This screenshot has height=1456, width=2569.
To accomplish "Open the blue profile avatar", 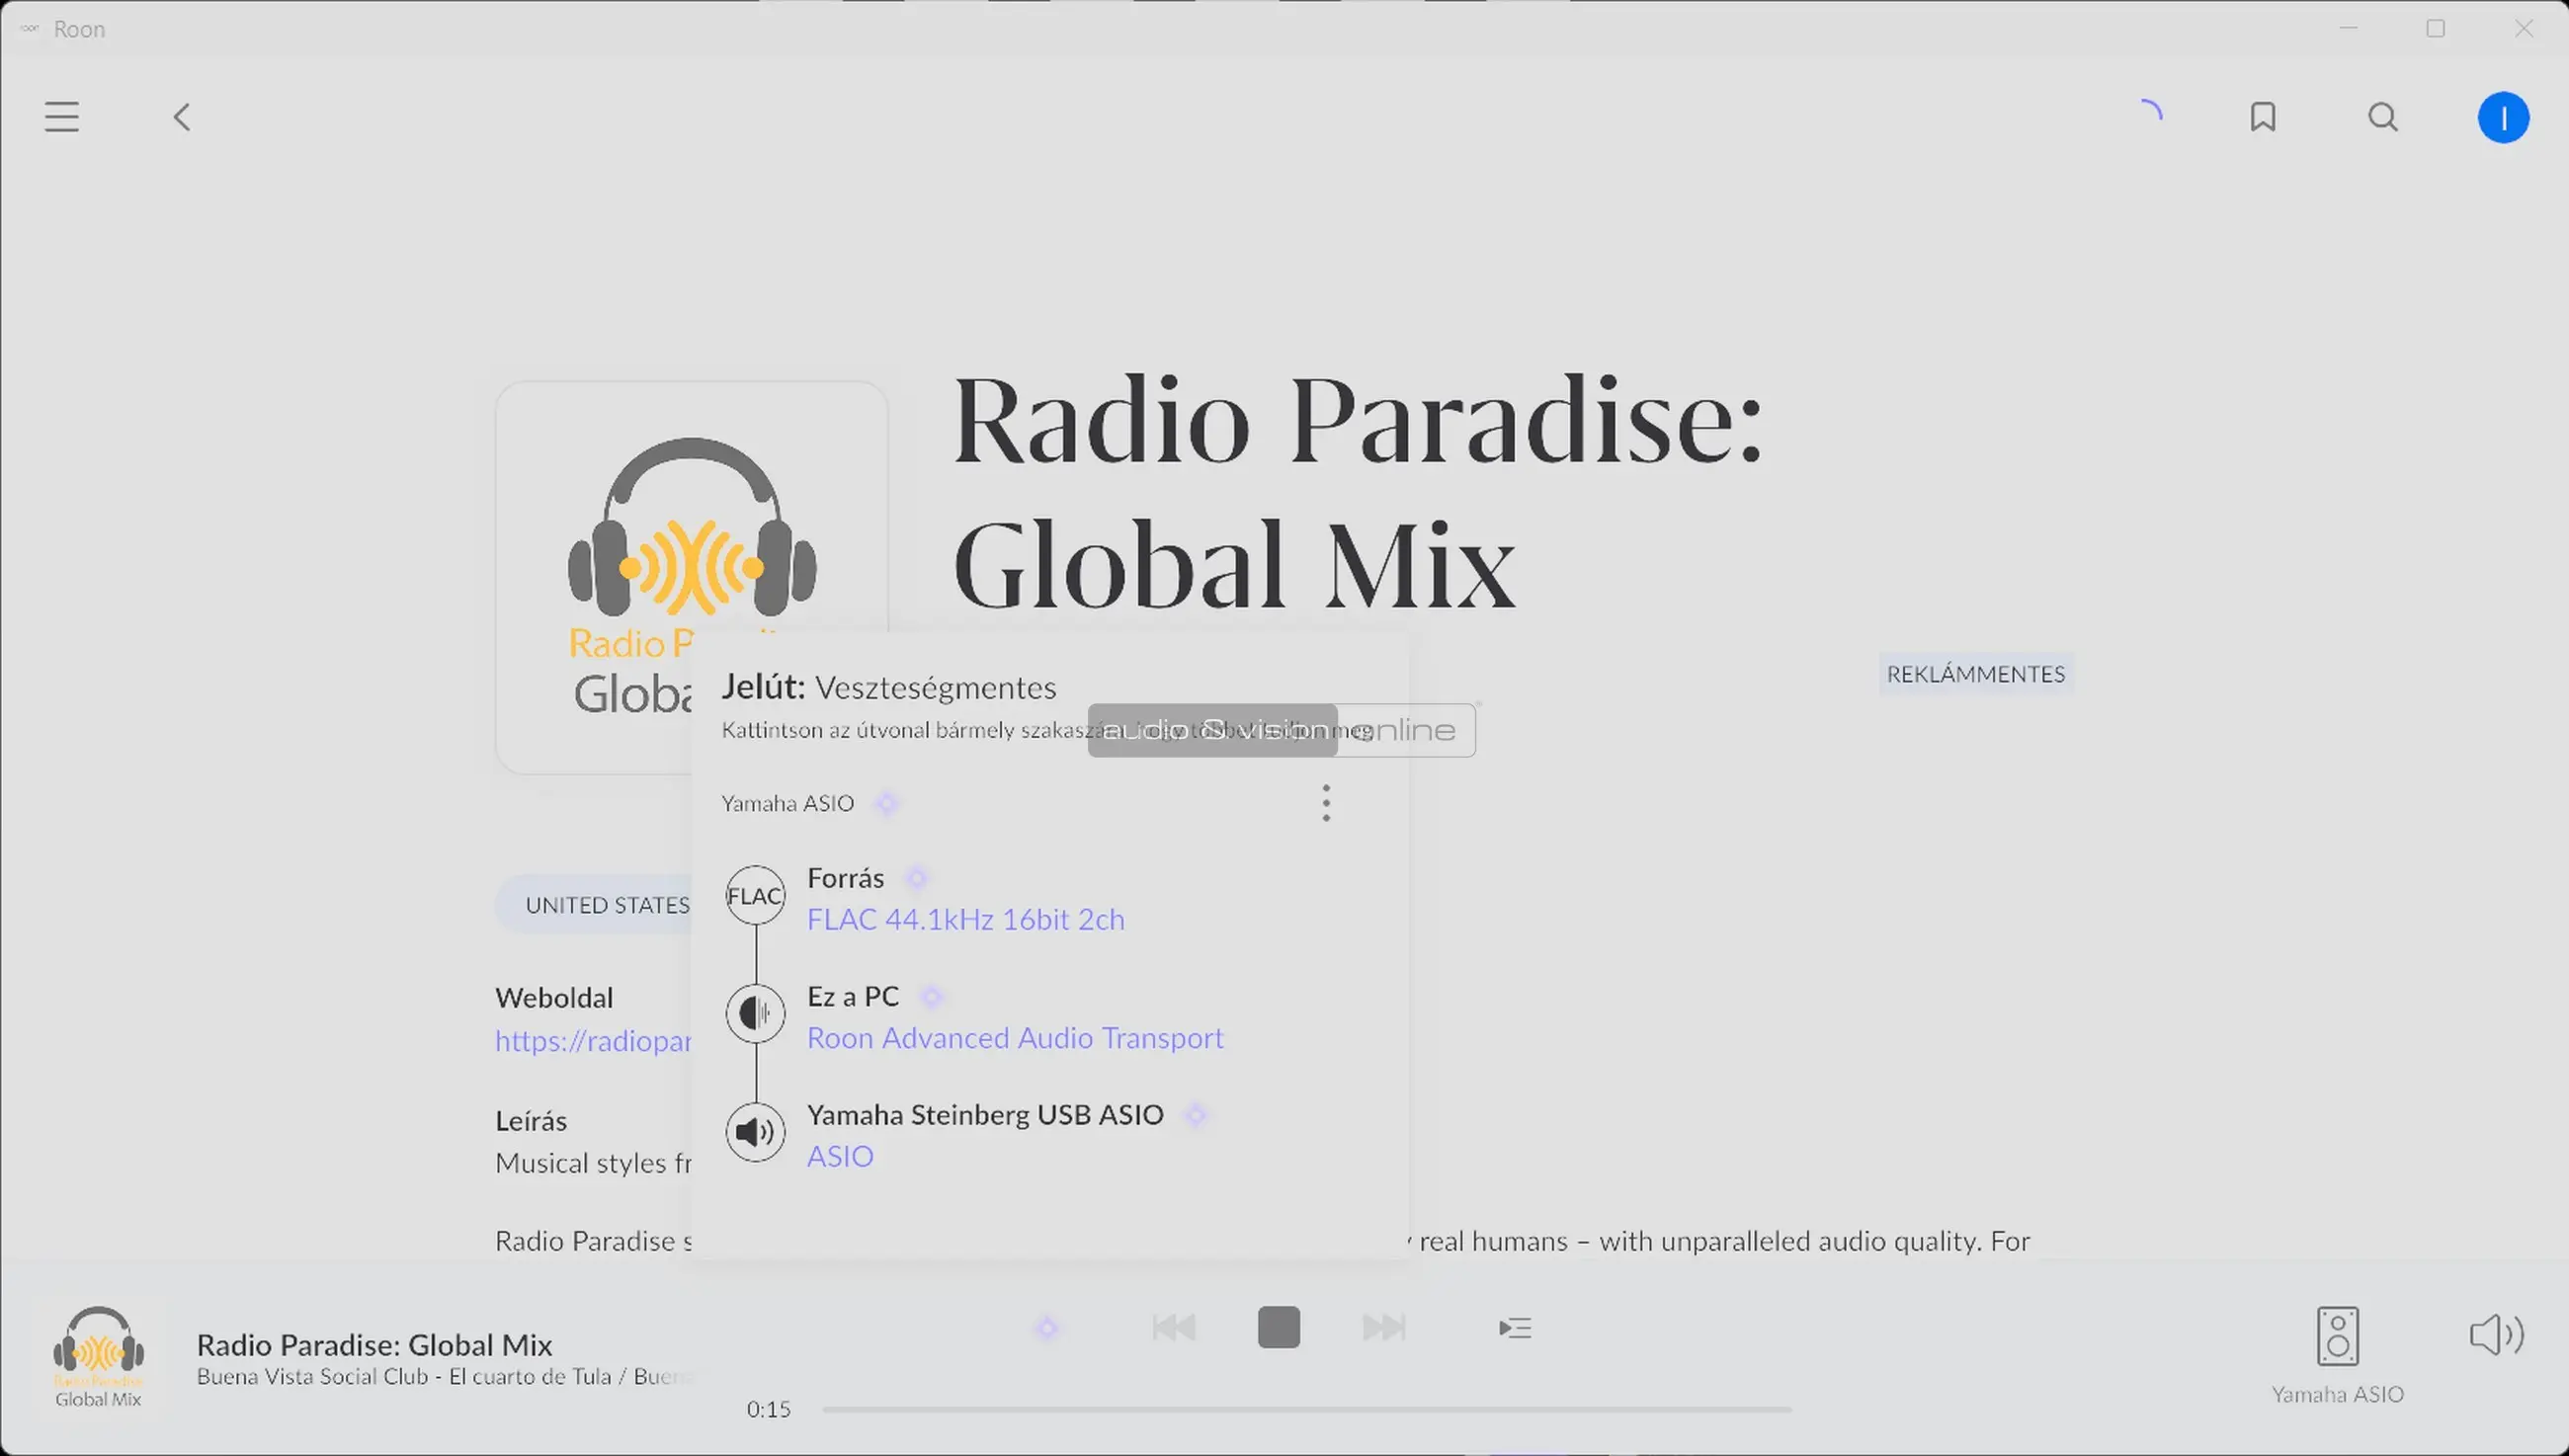I will pyautogui.click(x=2503, y=118).
